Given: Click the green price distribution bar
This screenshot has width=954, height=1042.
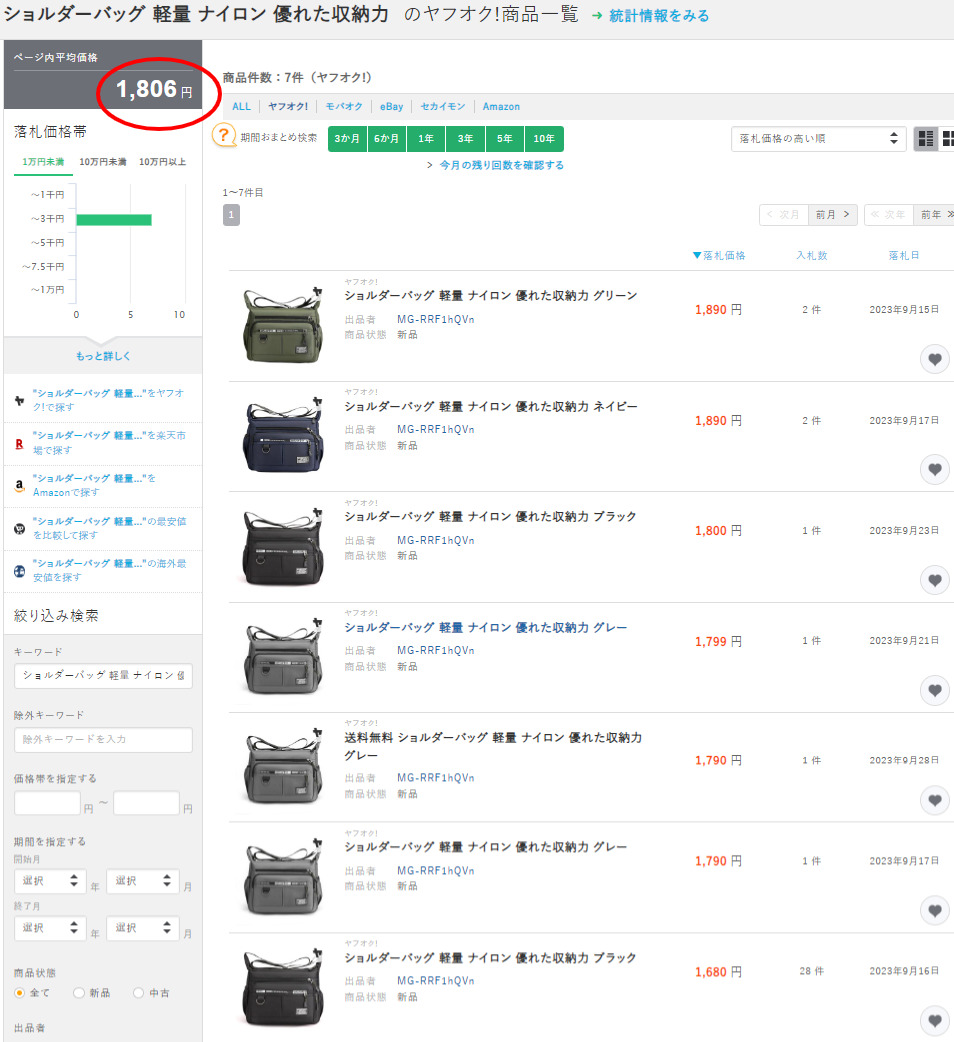Looking at the screenshot, I should pos(113,219).
